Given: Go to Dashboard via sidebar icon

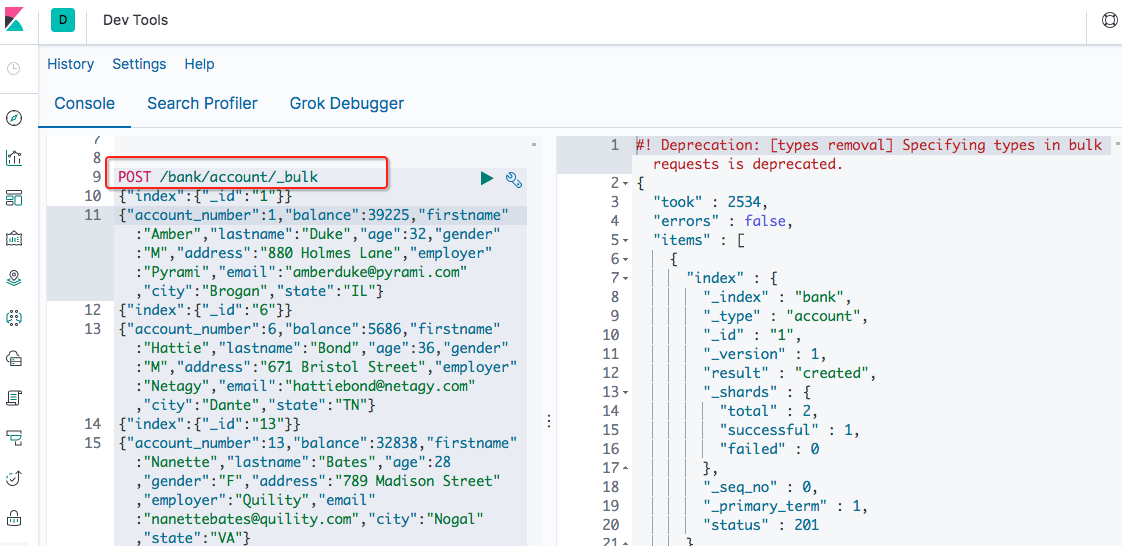Looking at the screenshot, I should pyautogui.click(x=14, y=198).
